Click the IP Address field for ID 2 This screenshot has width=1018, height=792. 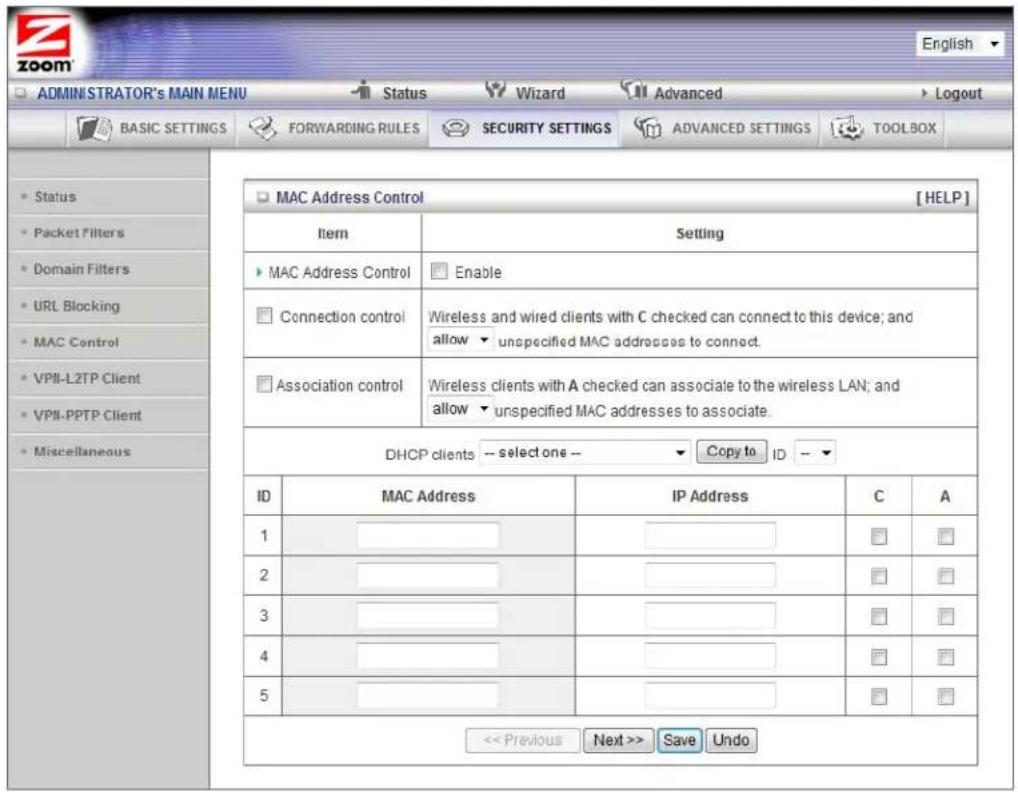(710, 575)
